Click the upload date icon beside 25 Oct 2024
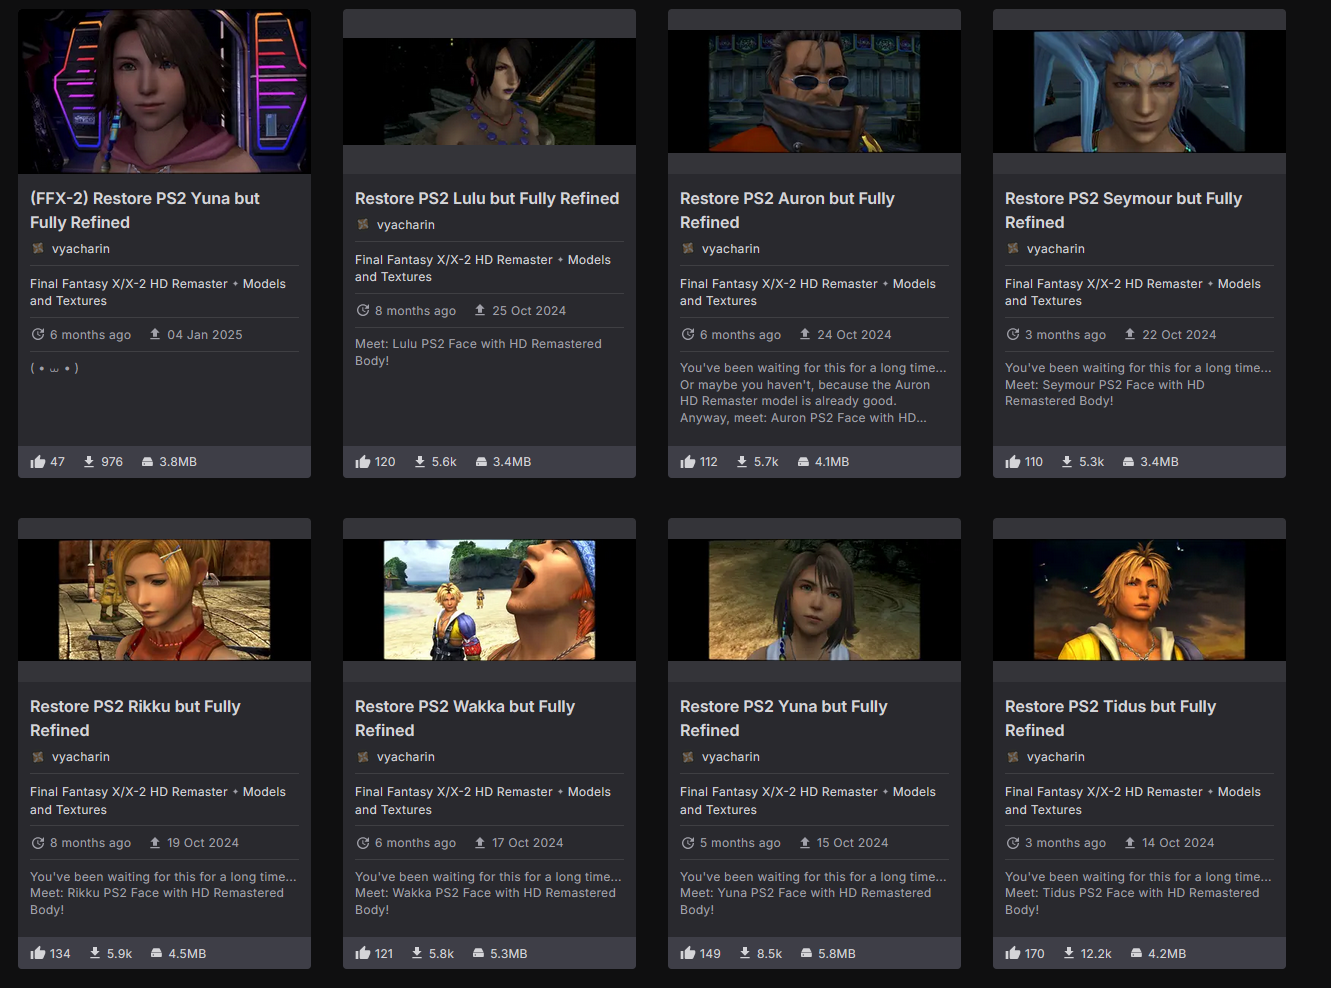This screenshot has height=988, width=1331. pos(480,311)
